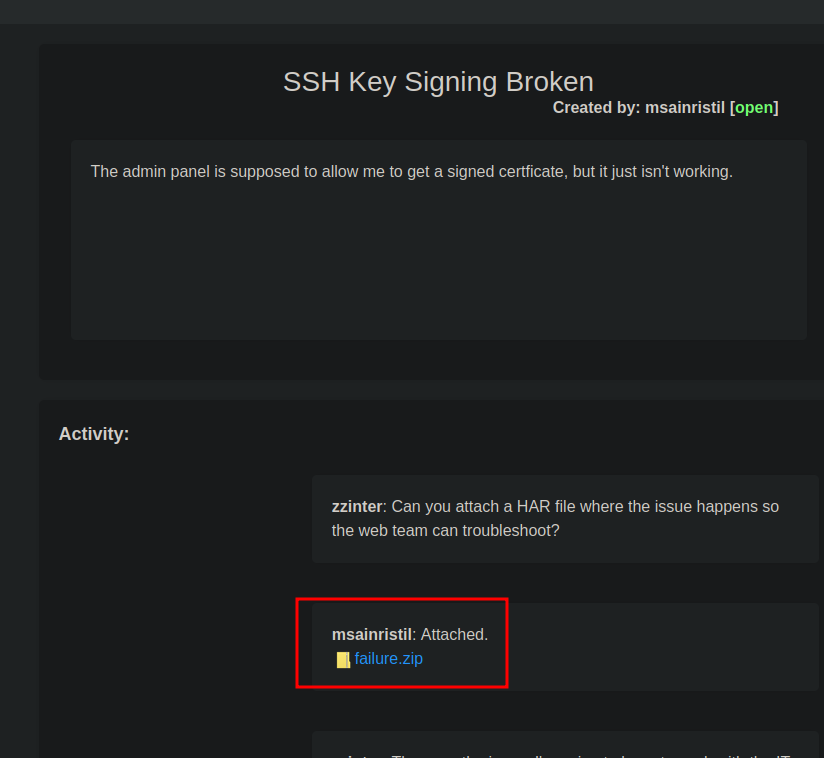Click the dark top navigation bar
This screenshot has height=758, width=824.
pyautogui.click(x=412, y=11)
